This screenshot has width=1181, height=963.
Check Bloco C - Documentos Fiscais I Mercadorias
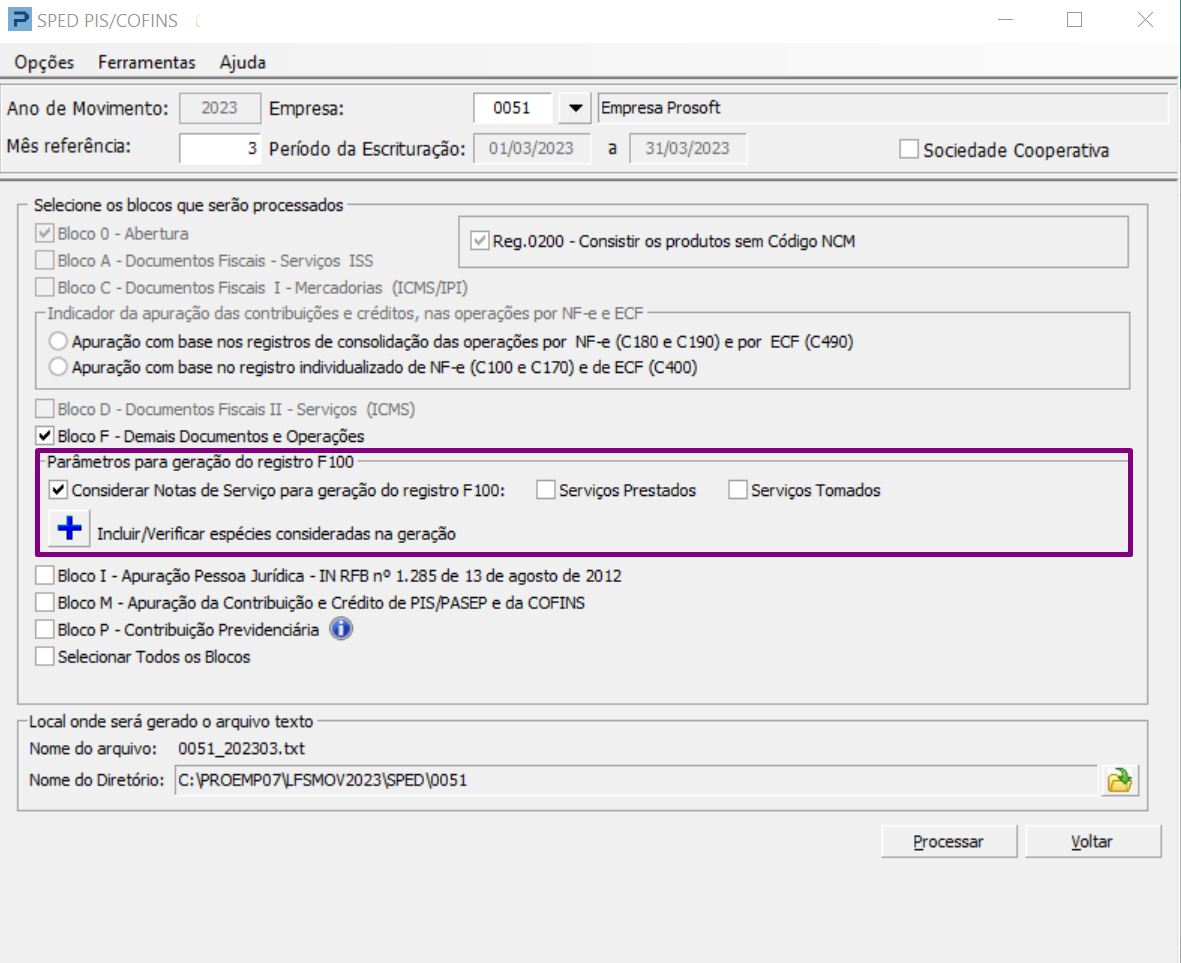(x=44, y=287)
